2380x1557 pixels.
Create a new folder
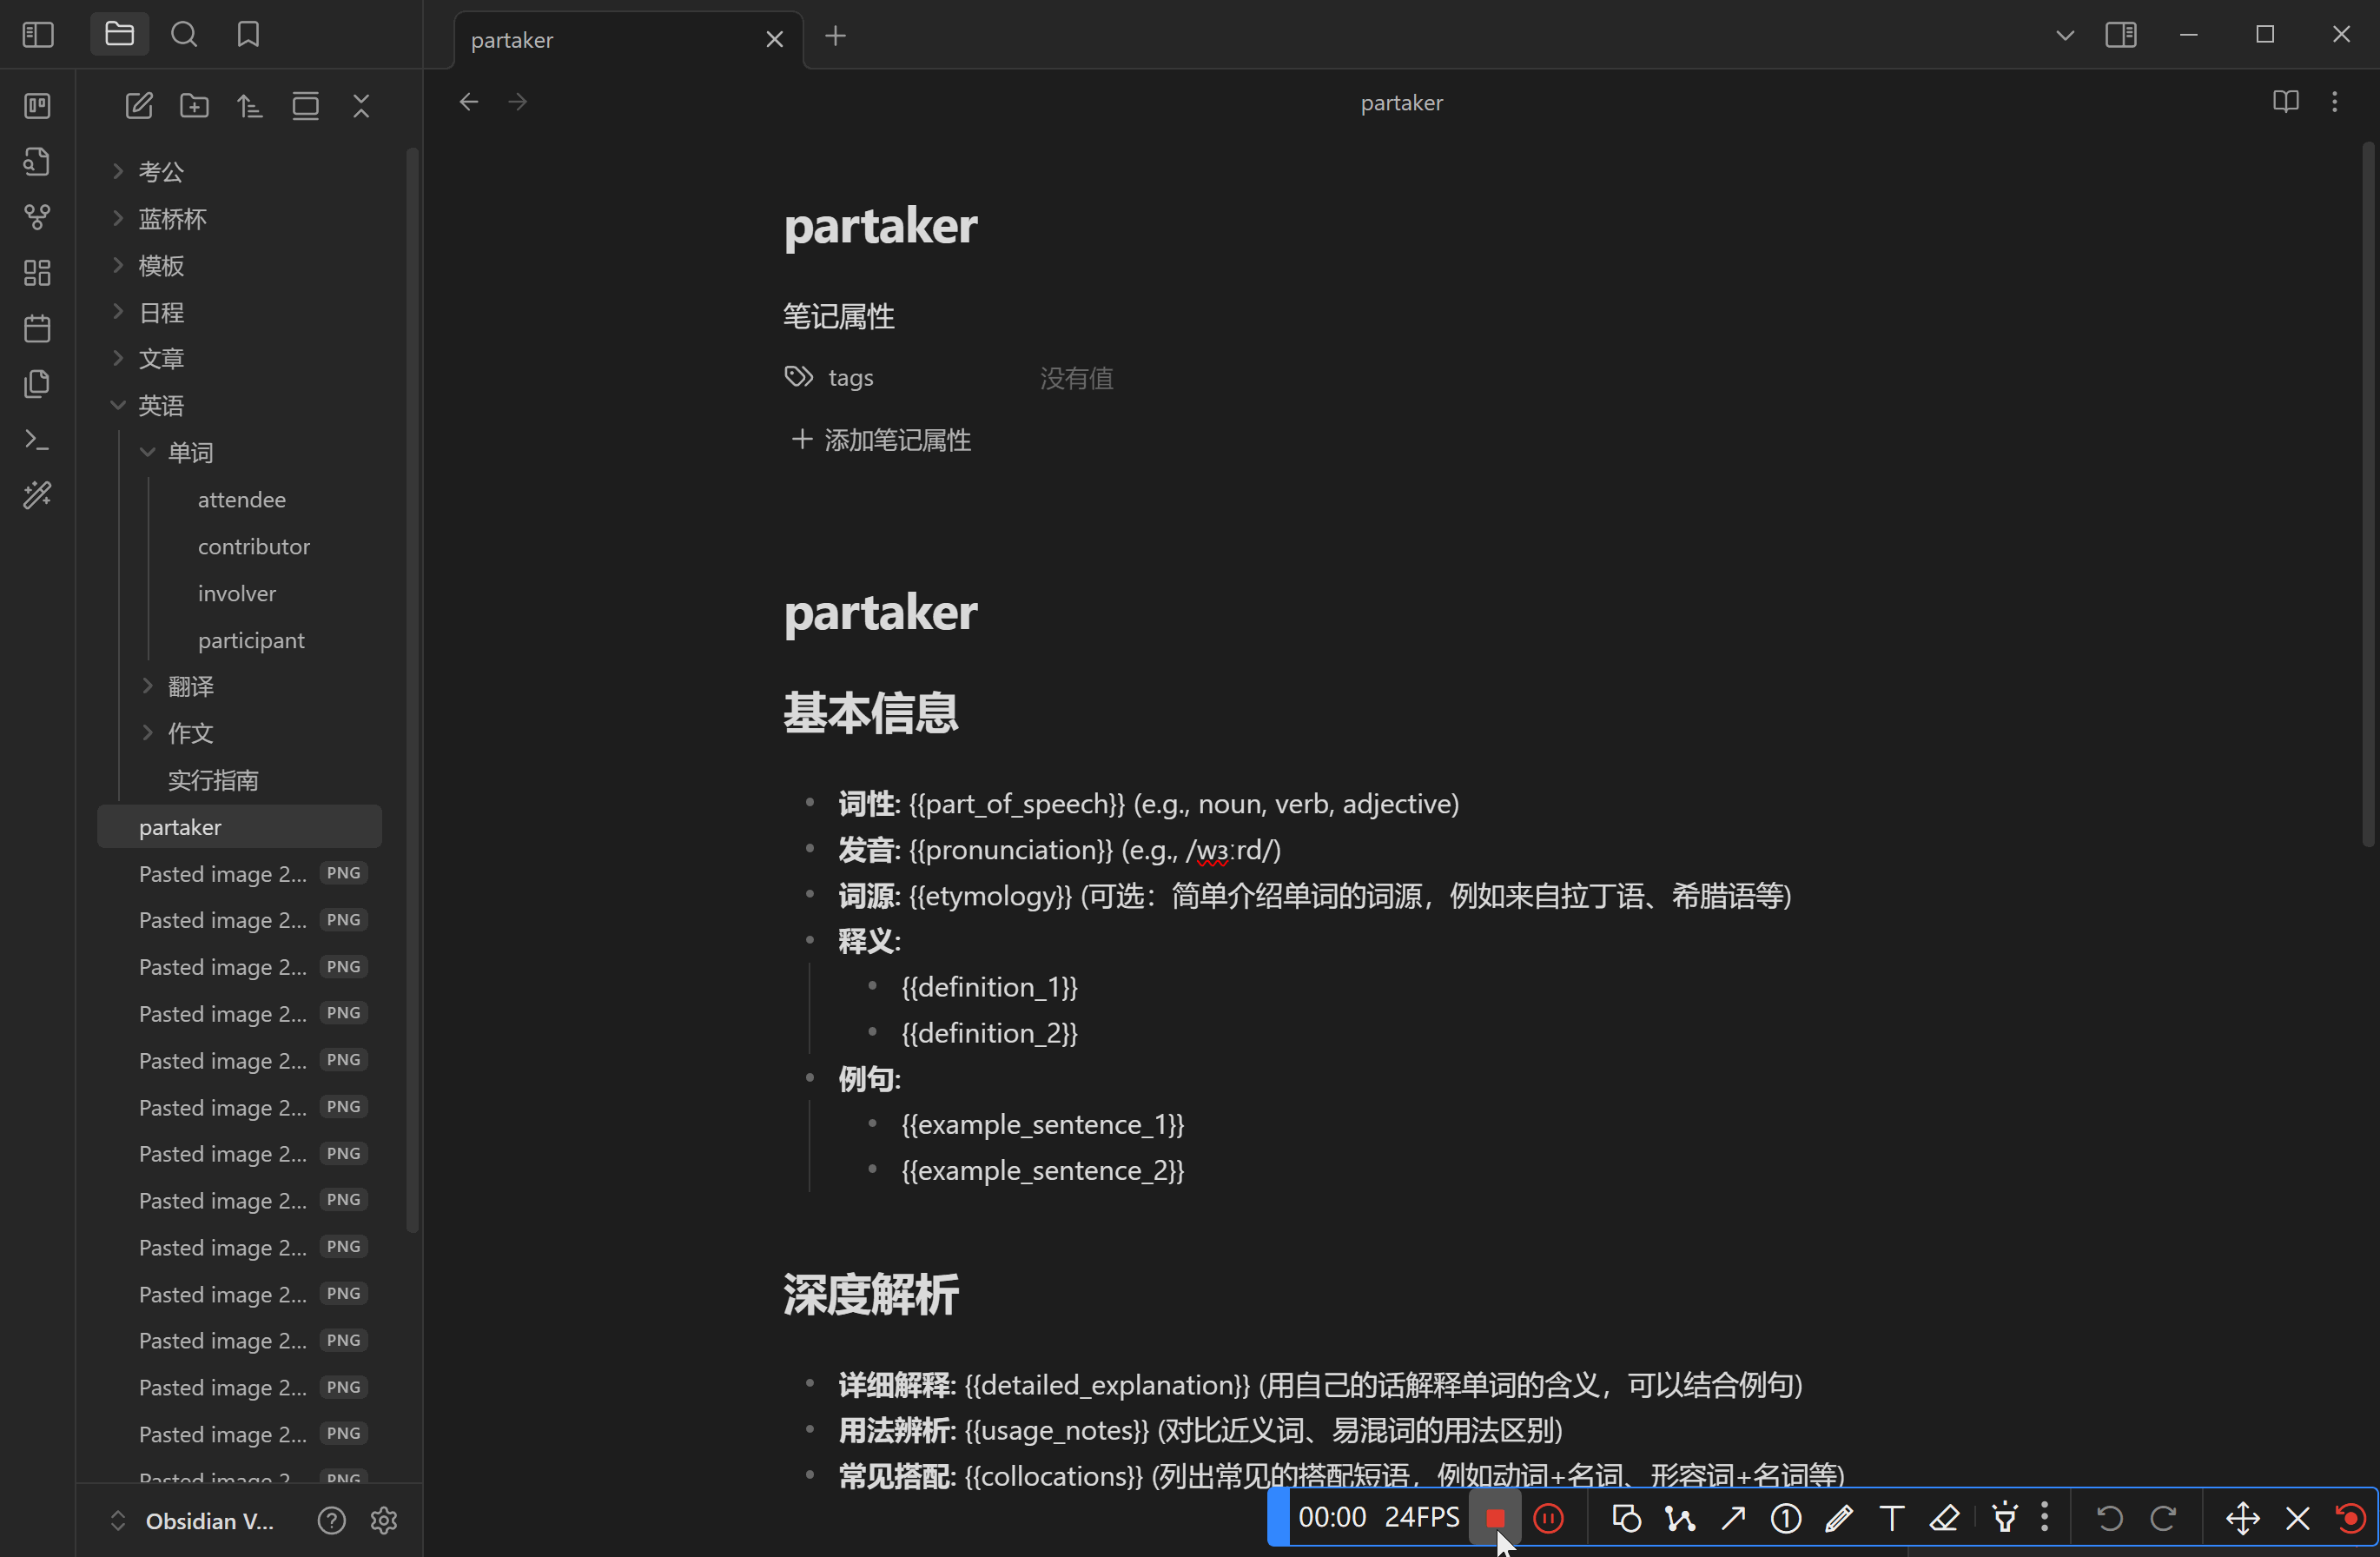point(194,106)
